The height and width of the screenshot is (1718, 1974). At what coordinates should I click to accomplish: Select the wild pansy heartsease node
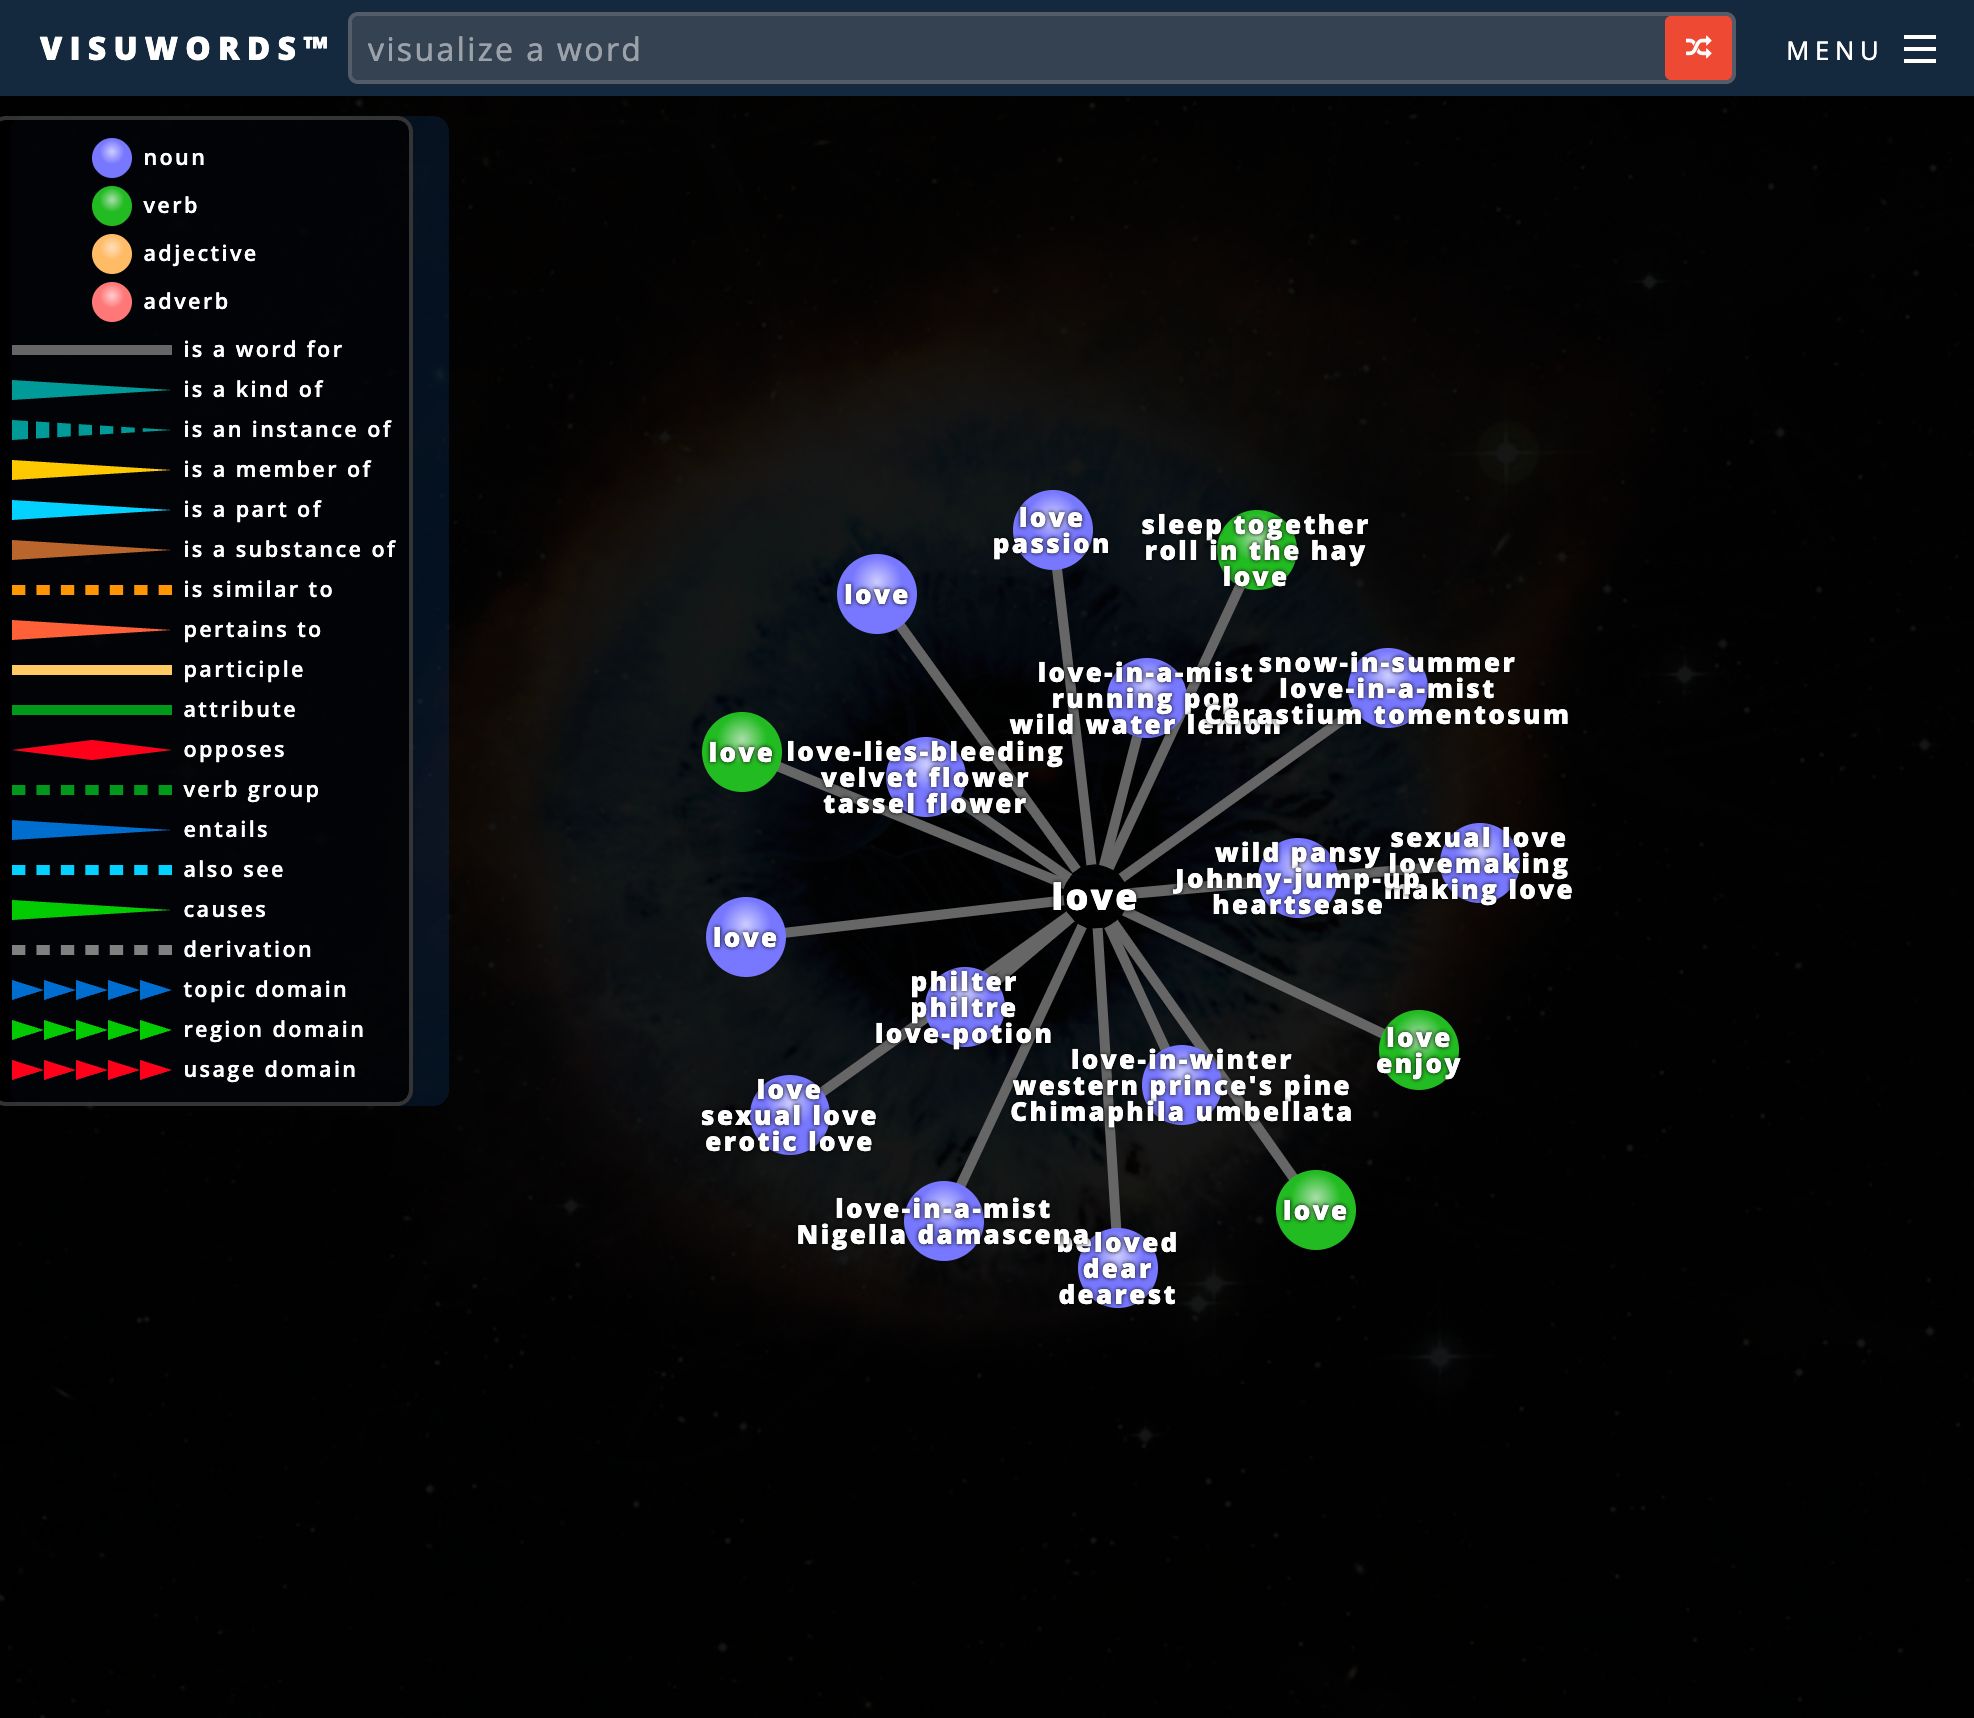point(1298,878)
